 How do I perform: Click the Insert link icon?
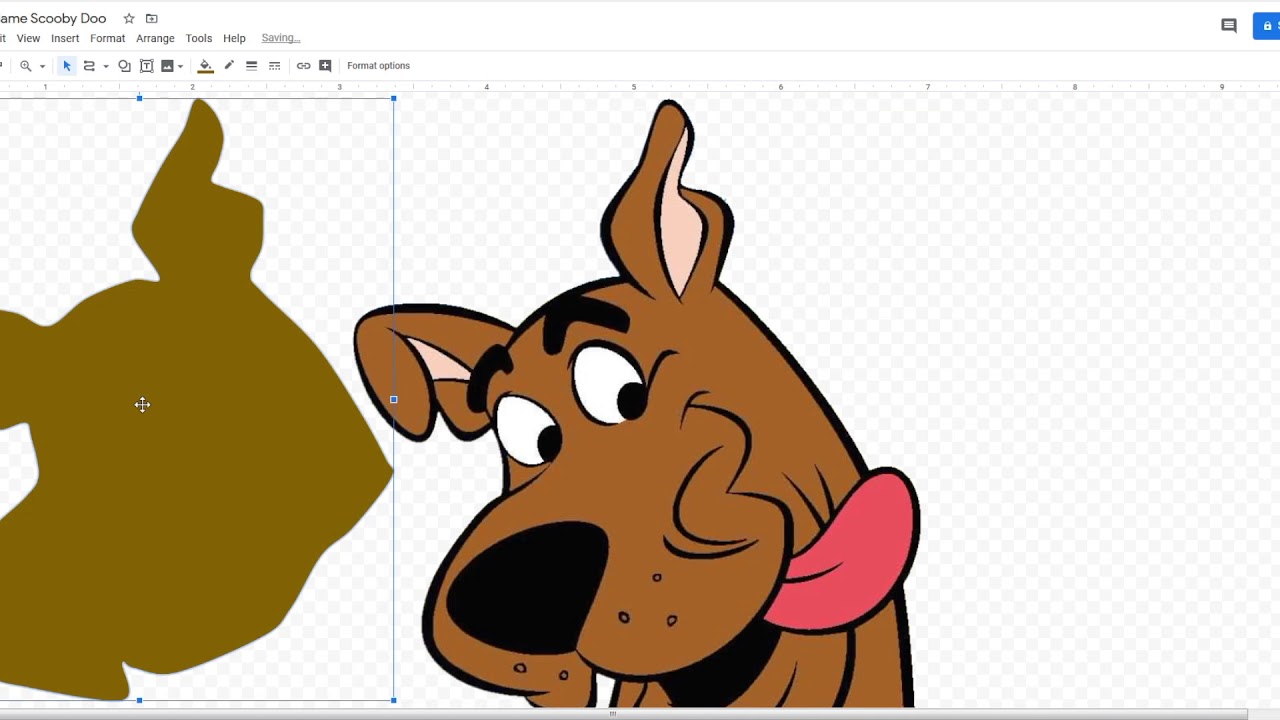click(303, 66)
